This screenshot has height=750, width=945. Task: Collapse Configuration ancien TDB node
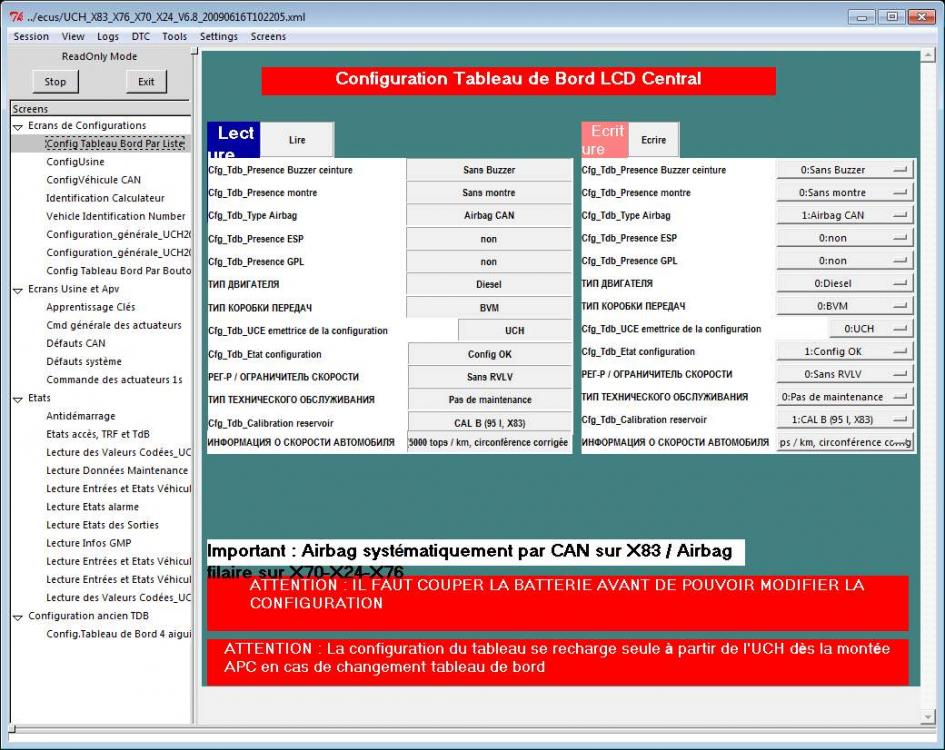pyautogui.click(x=18, y=617)
